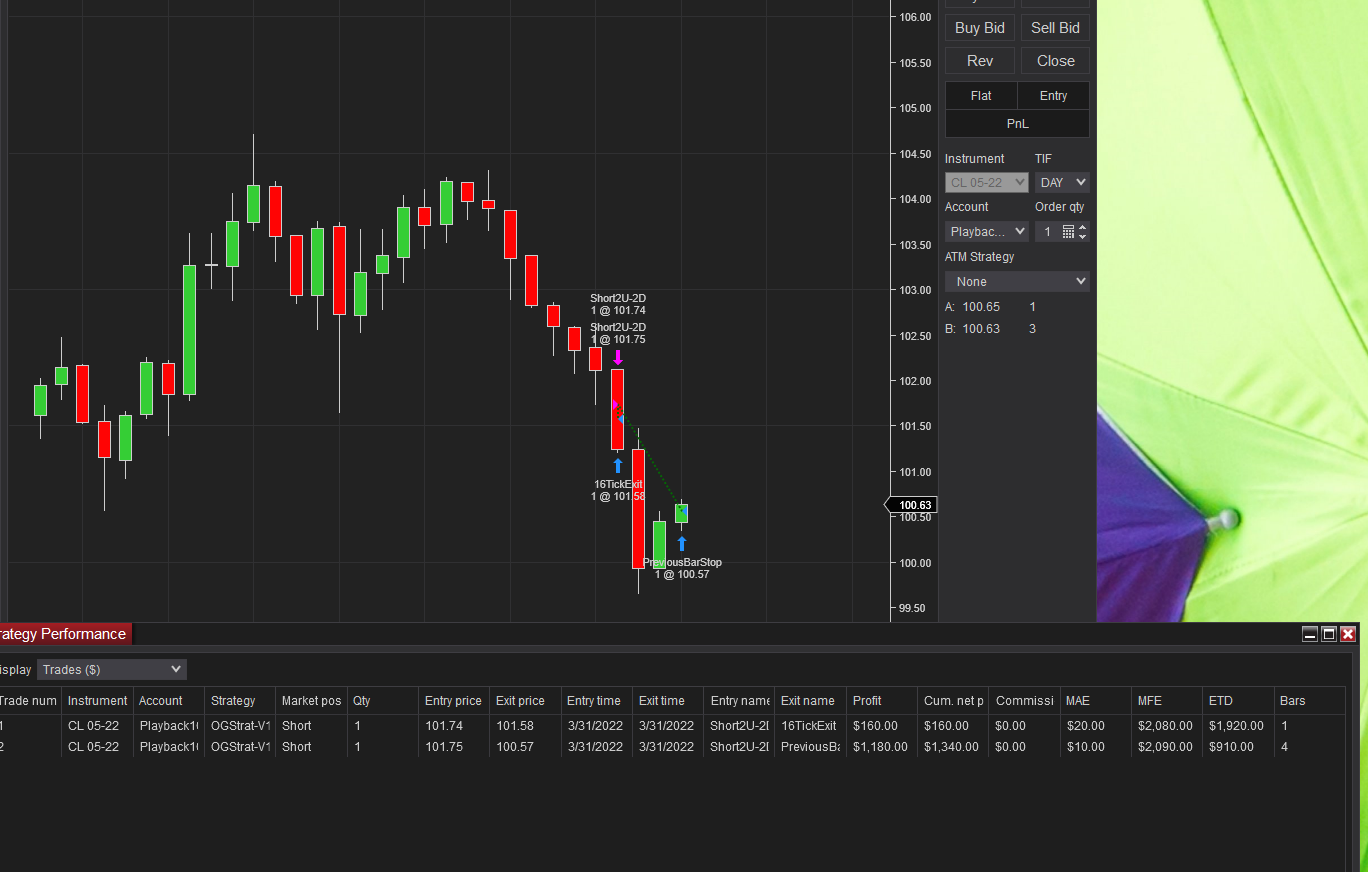Reverse position with the Rev button

[x=980, y=61]
